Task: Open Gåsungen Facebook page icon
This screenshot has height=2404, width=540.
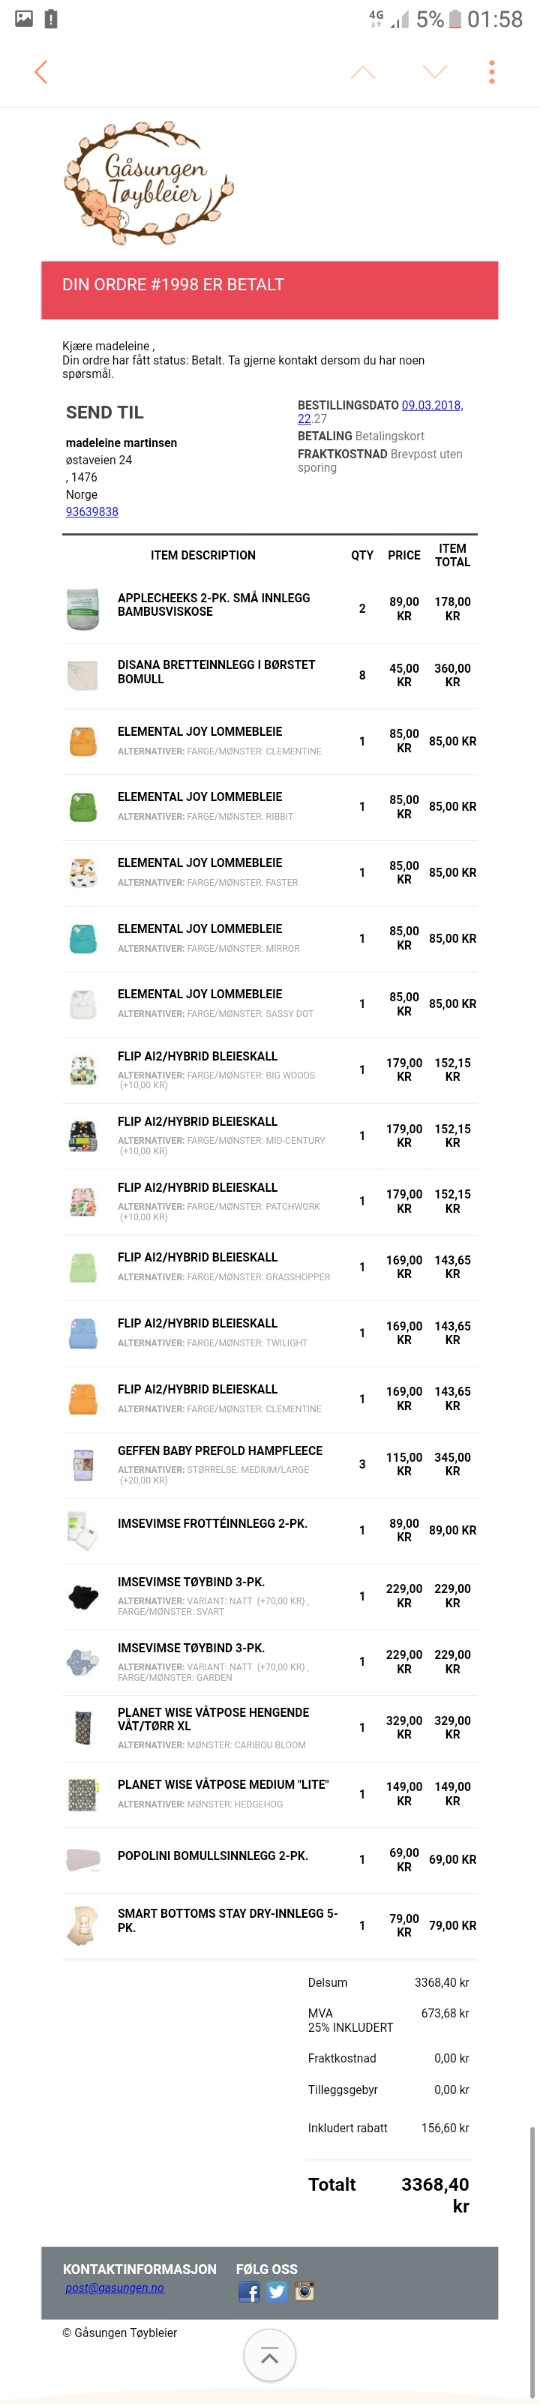Action: pyautogui.click(x=249, y=2292)
